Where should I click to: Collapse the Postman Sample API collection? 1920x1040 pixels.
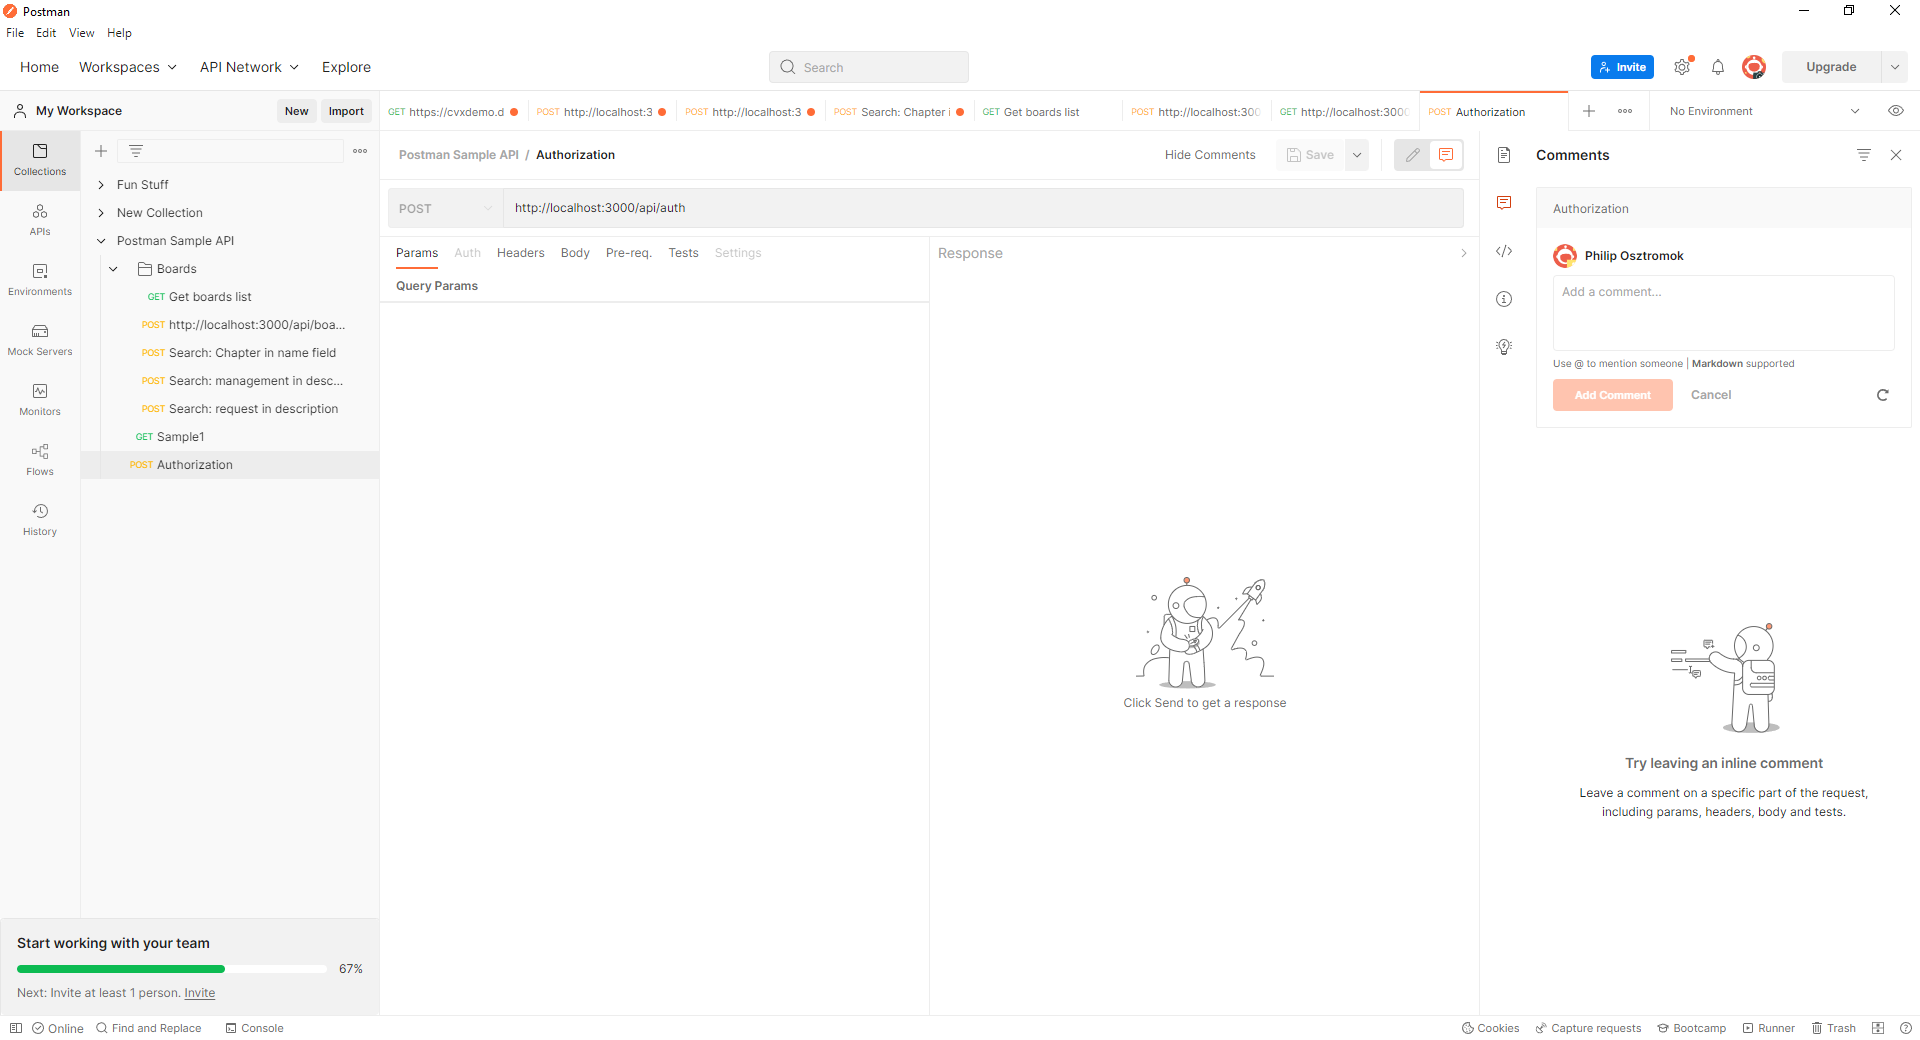click(x=101, y=241)
